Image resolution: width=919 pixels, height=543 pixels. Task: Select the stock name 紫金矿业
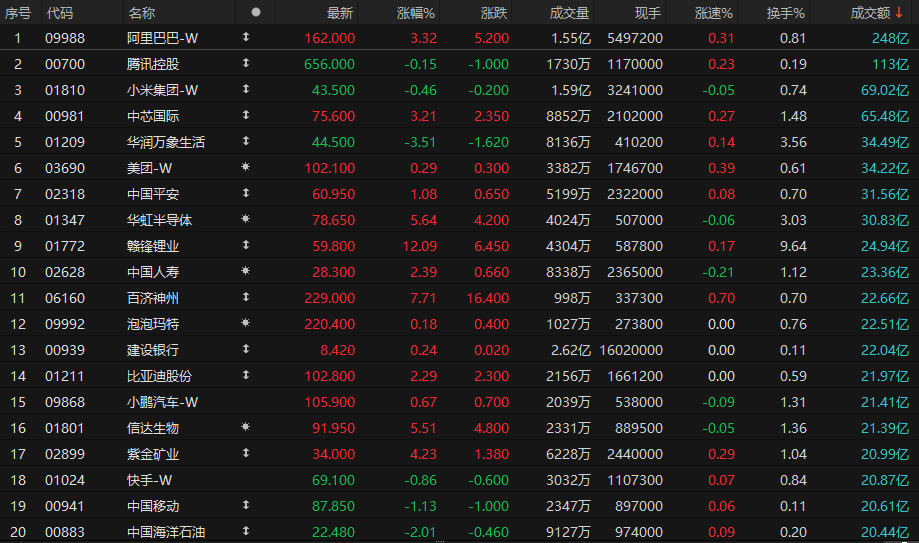(153, 454)
